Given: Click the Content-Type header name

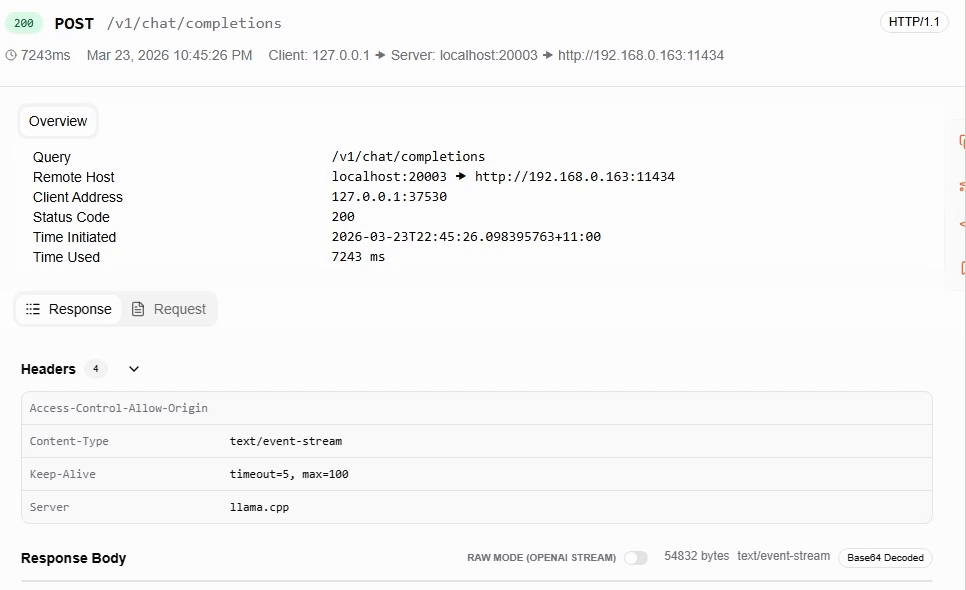Looking at the screenshot, I should 69,441.
